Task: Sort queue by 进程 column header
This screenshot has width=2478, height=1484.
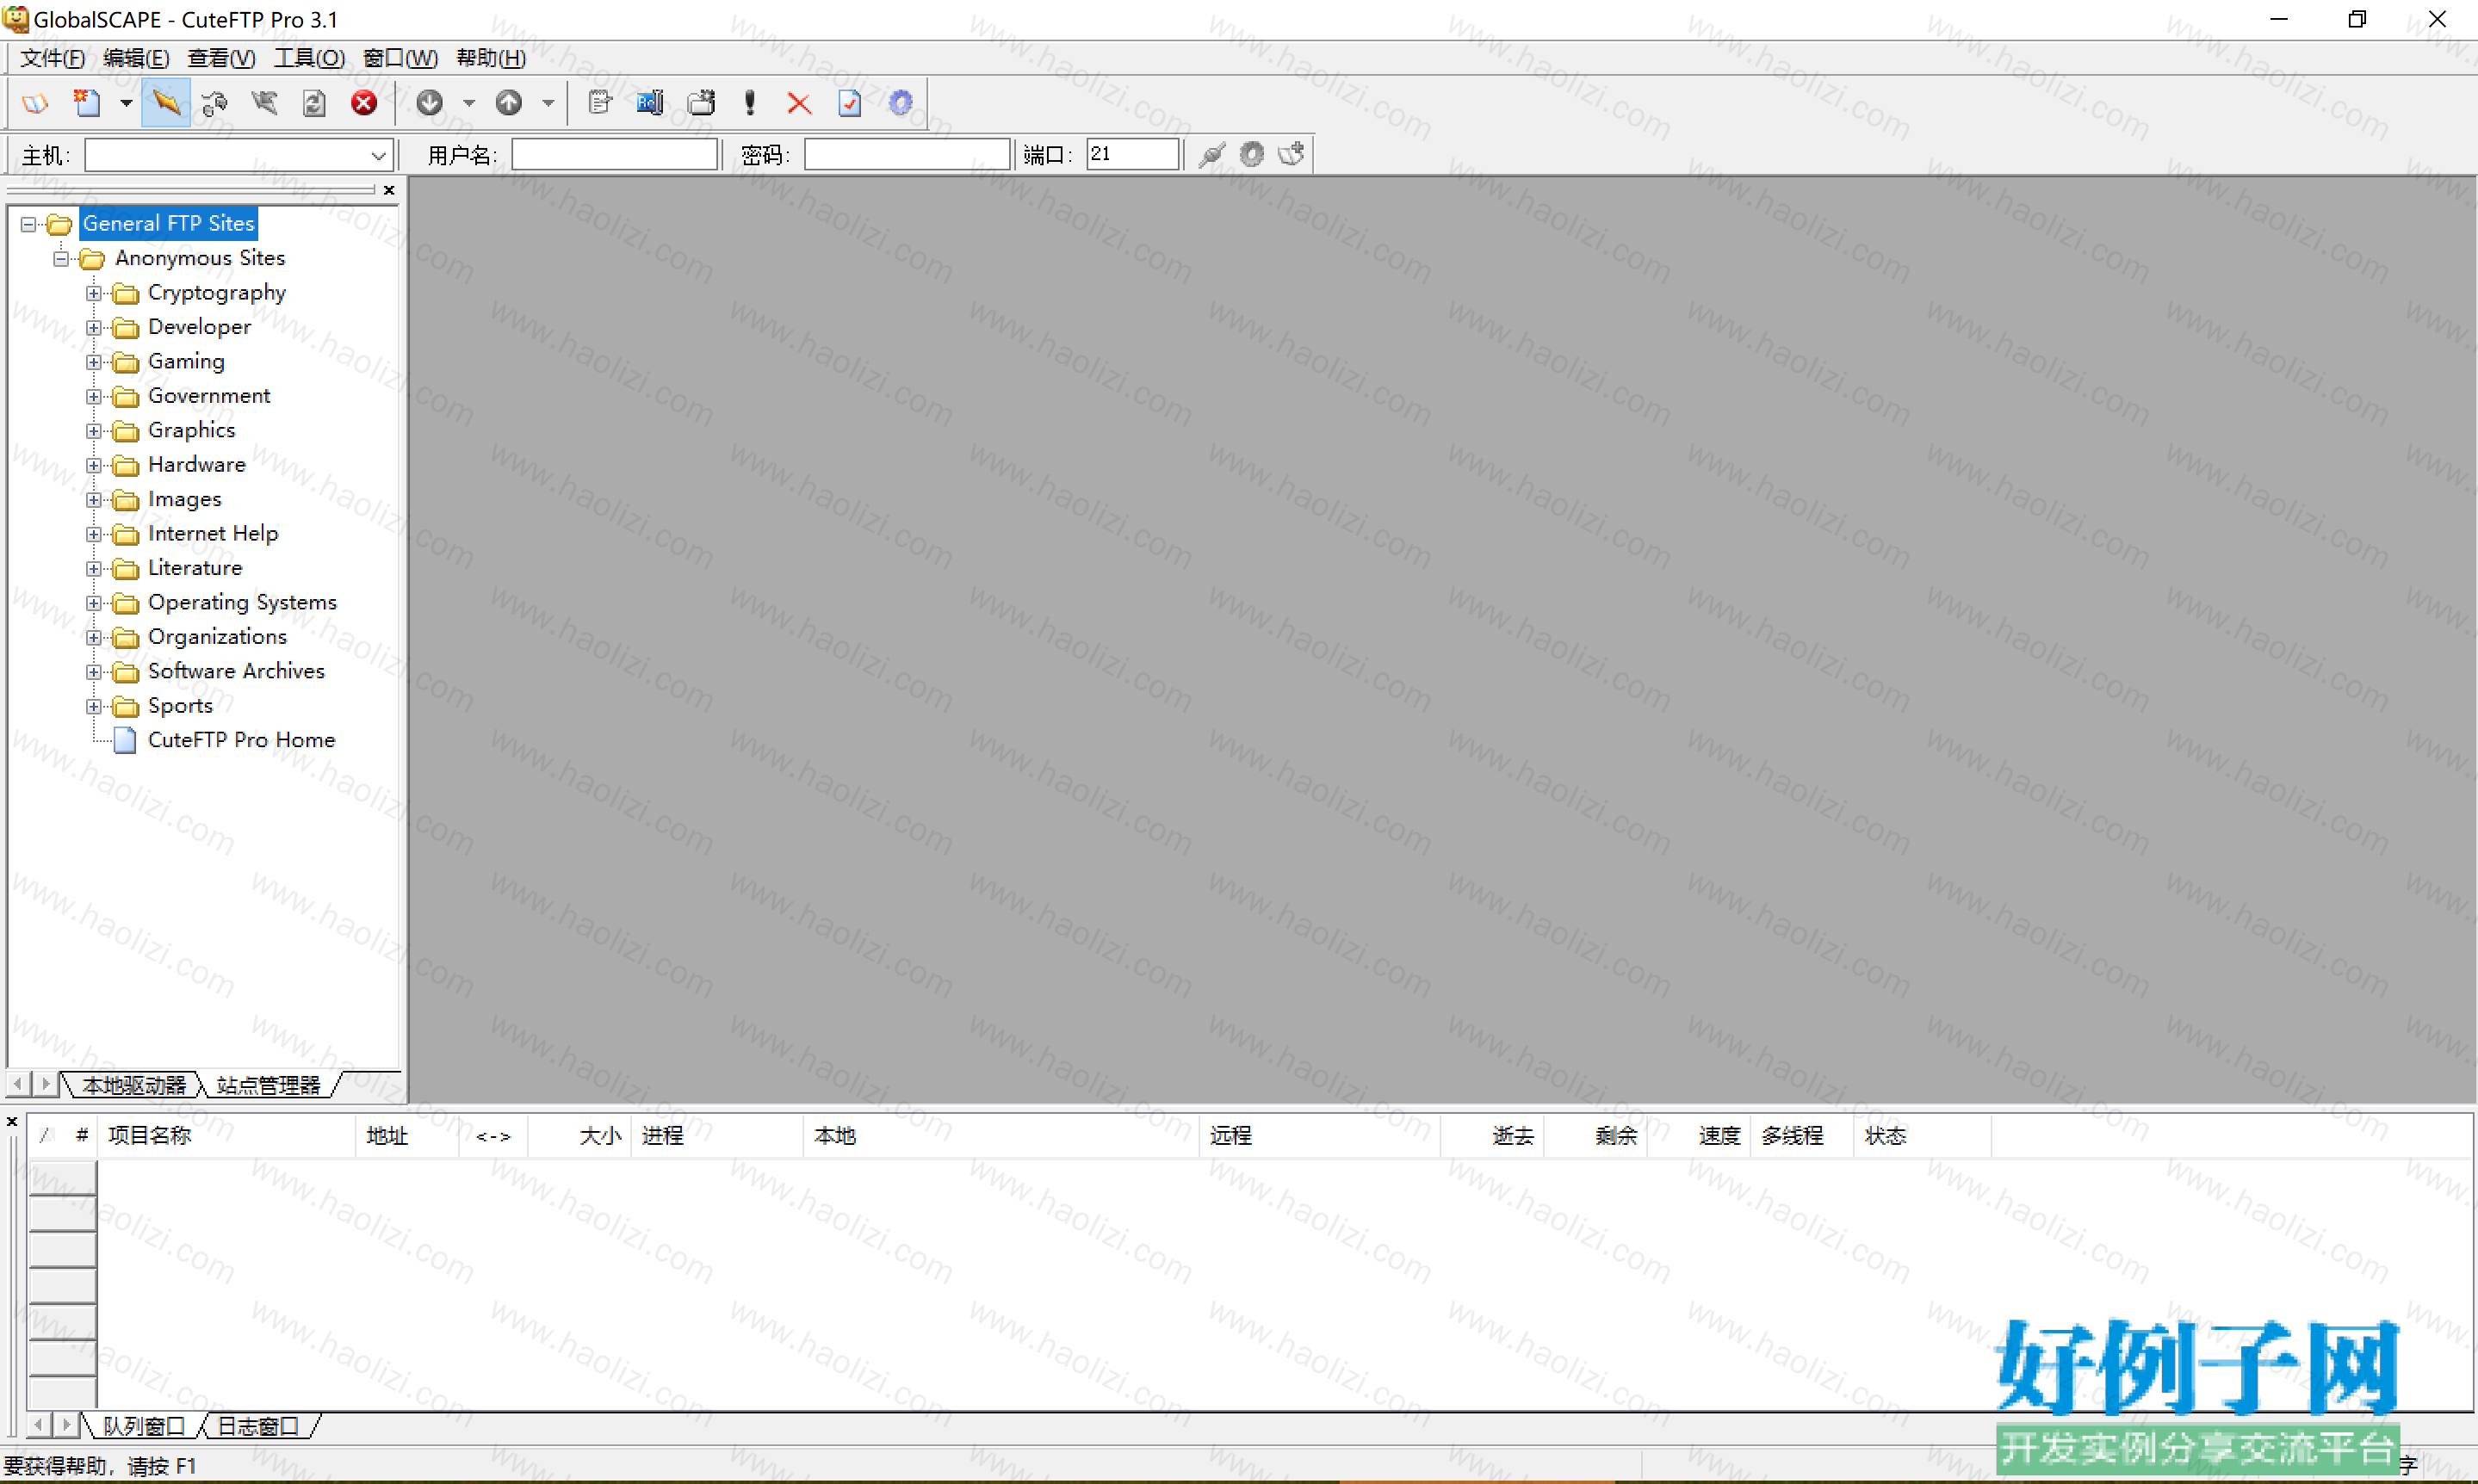Action: (717, 1136)
